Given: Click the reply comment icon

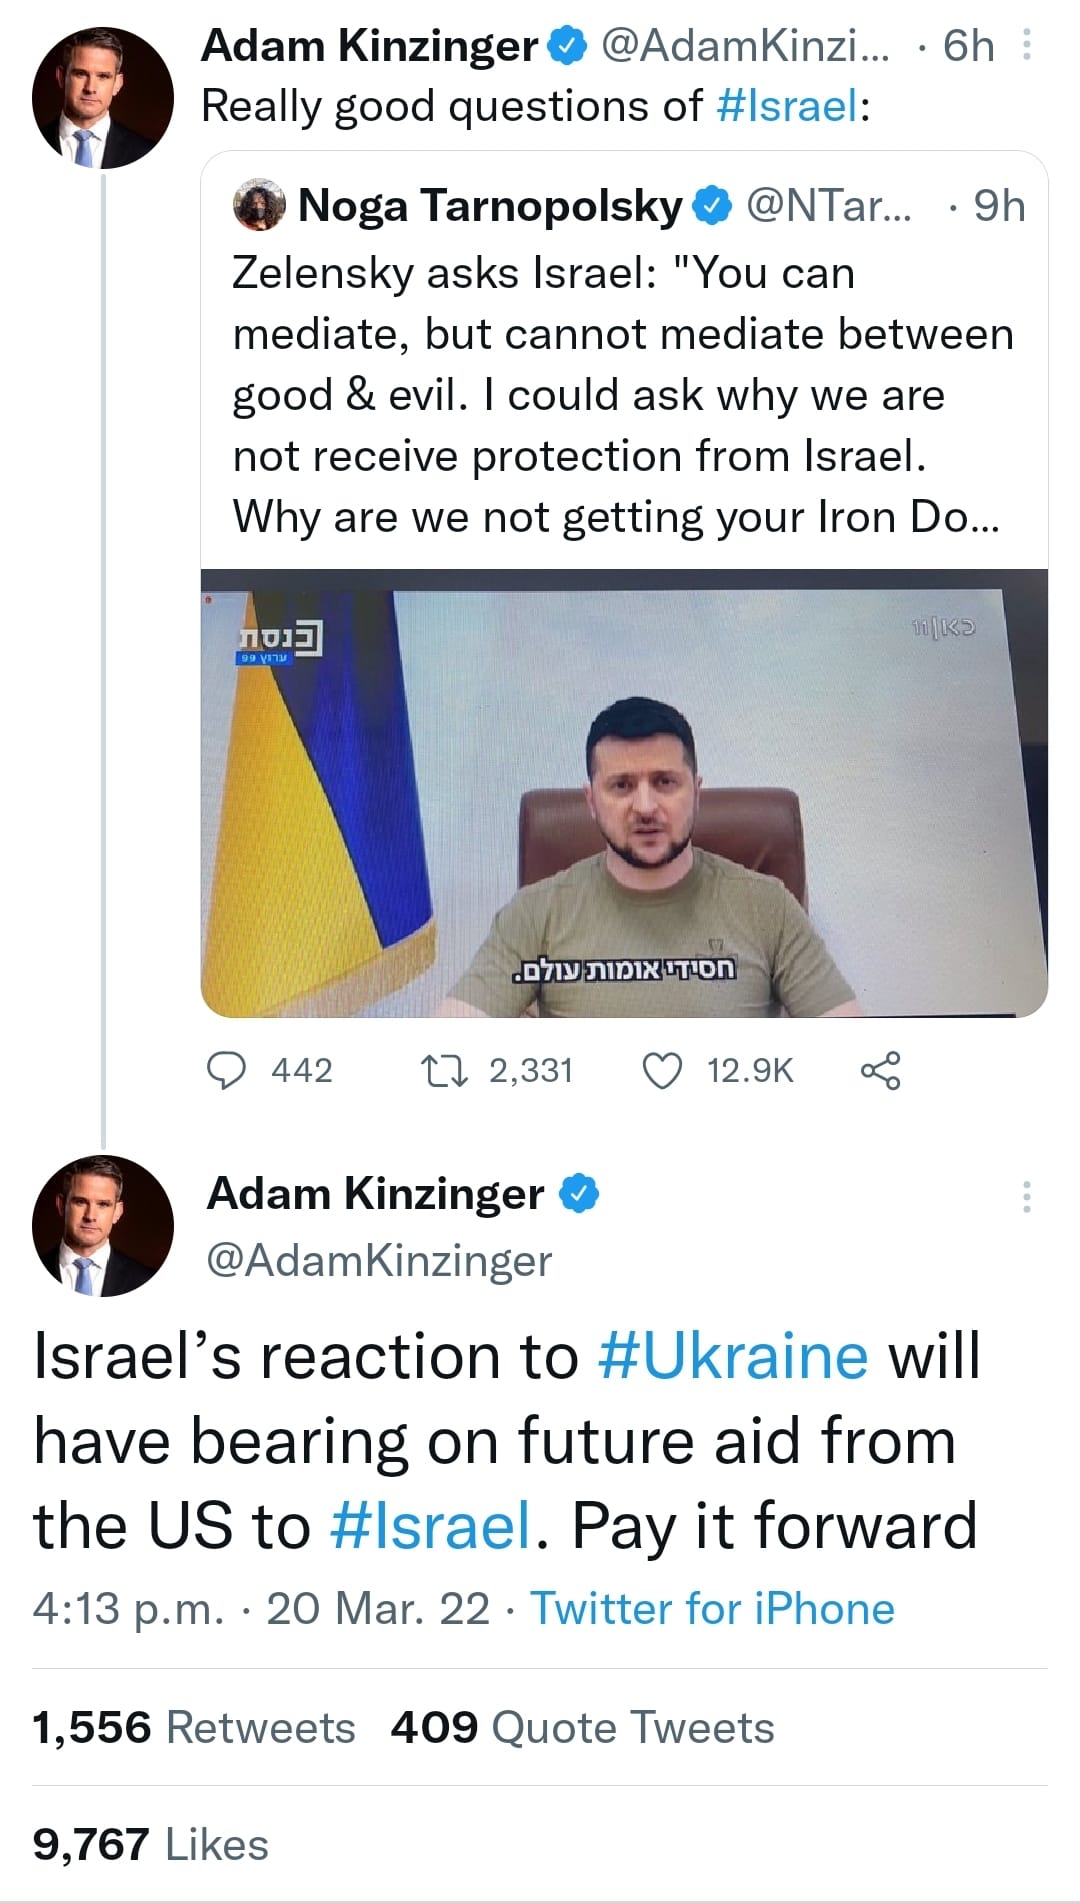Looking at the screenshot, I should (227, 1070).
